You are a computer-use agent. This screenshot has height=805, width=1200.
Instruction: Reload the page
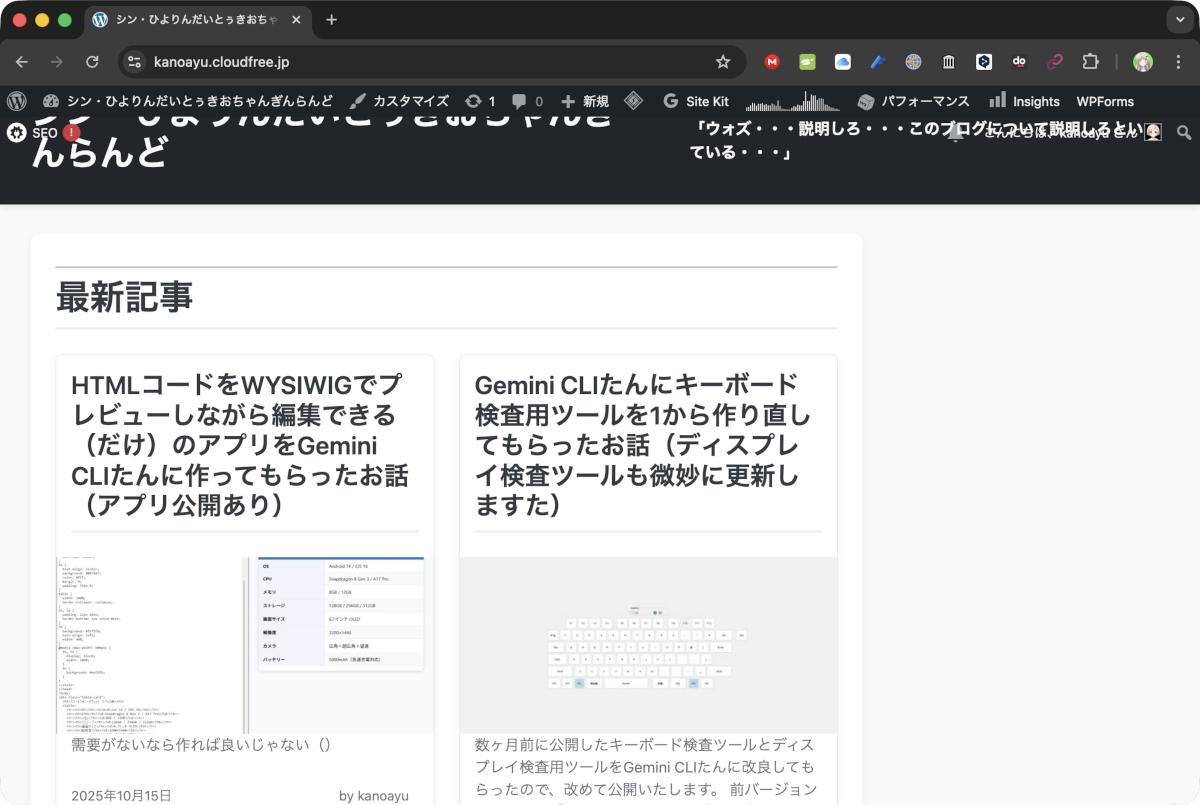click(92, 62)
